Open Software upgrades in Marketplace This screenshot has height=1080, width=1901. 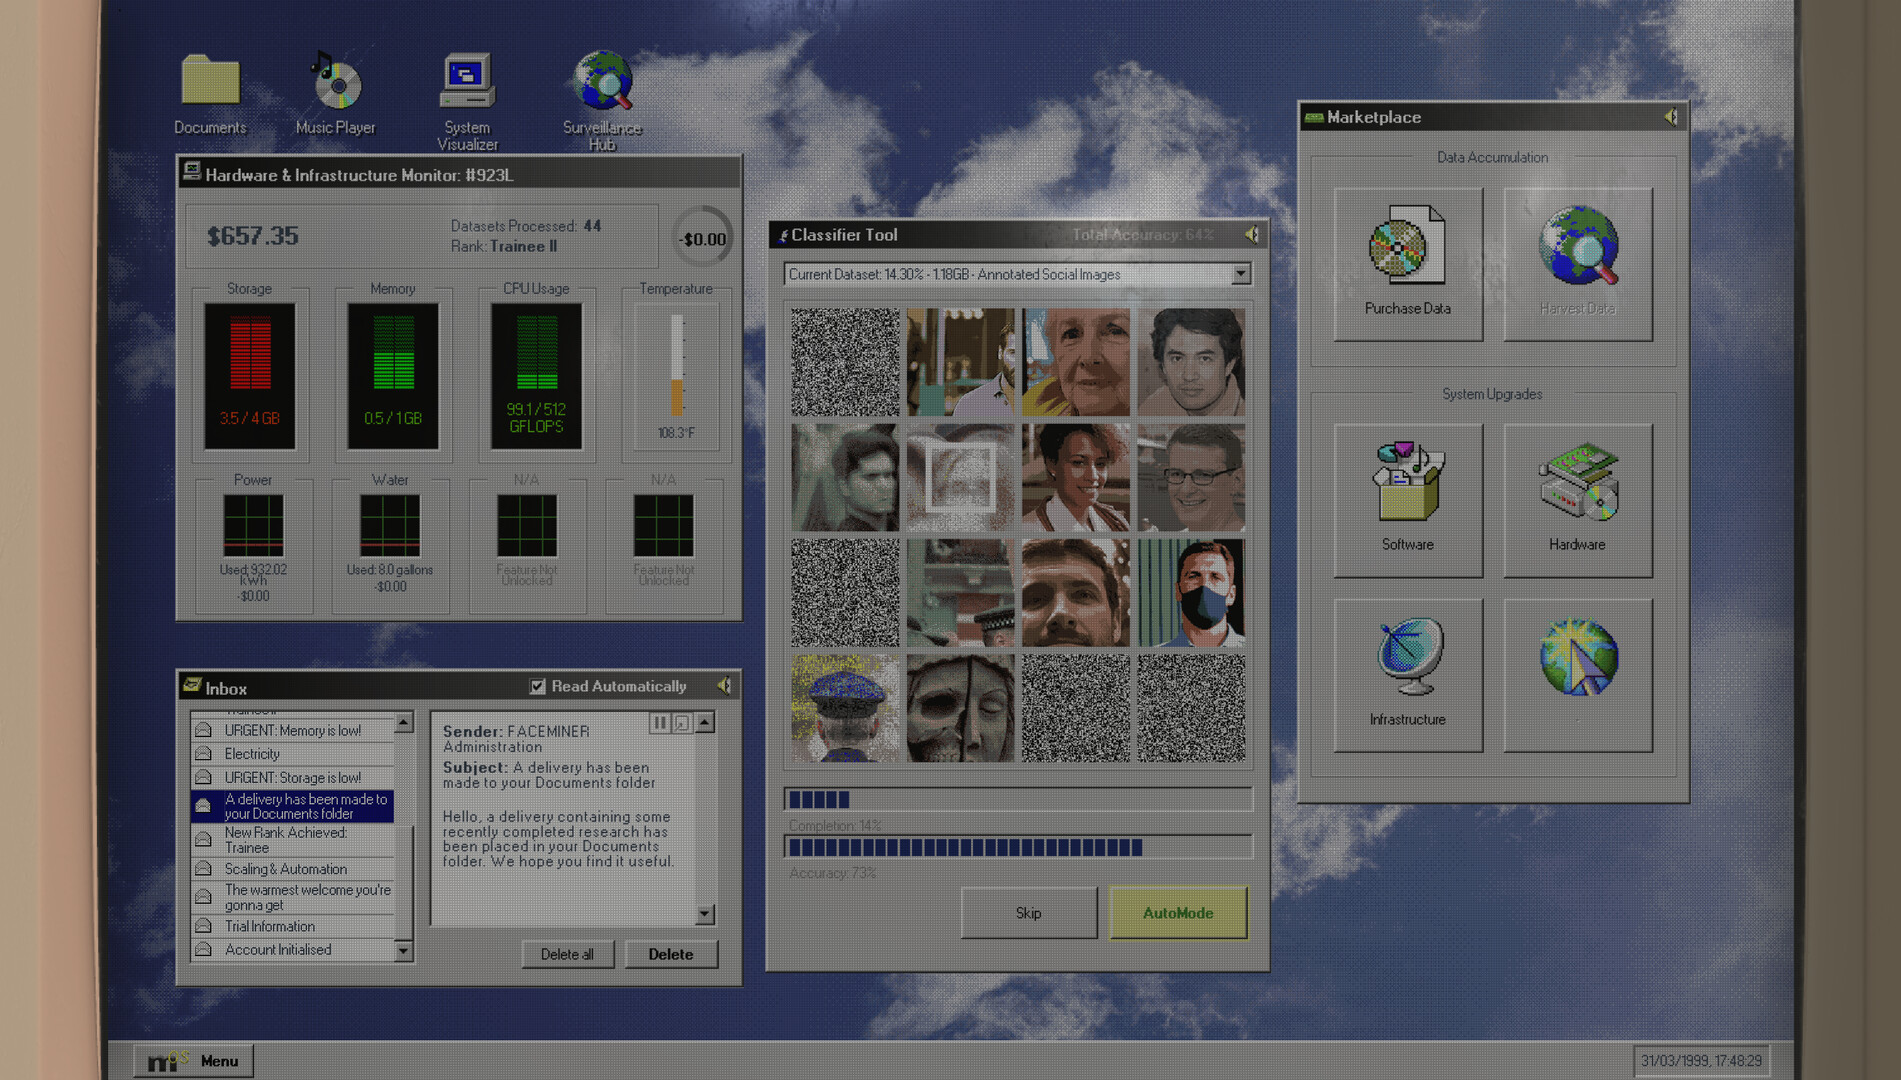point(1407,499)
